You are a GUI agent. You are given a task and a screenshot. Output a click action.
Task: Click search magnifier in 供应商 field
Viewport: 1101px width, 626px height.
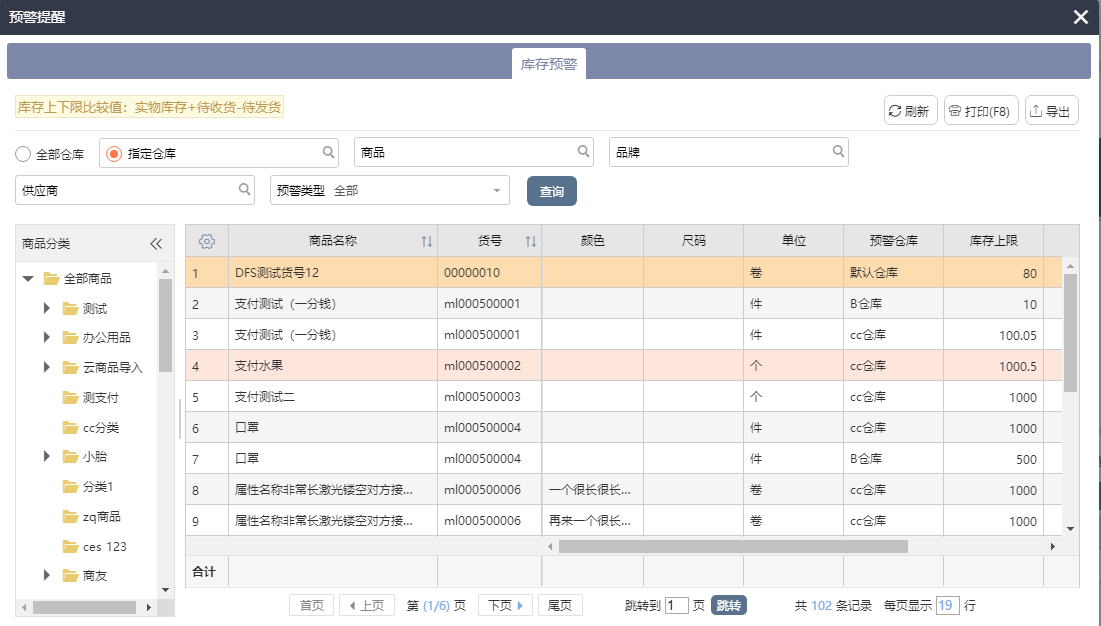[244, 189]
